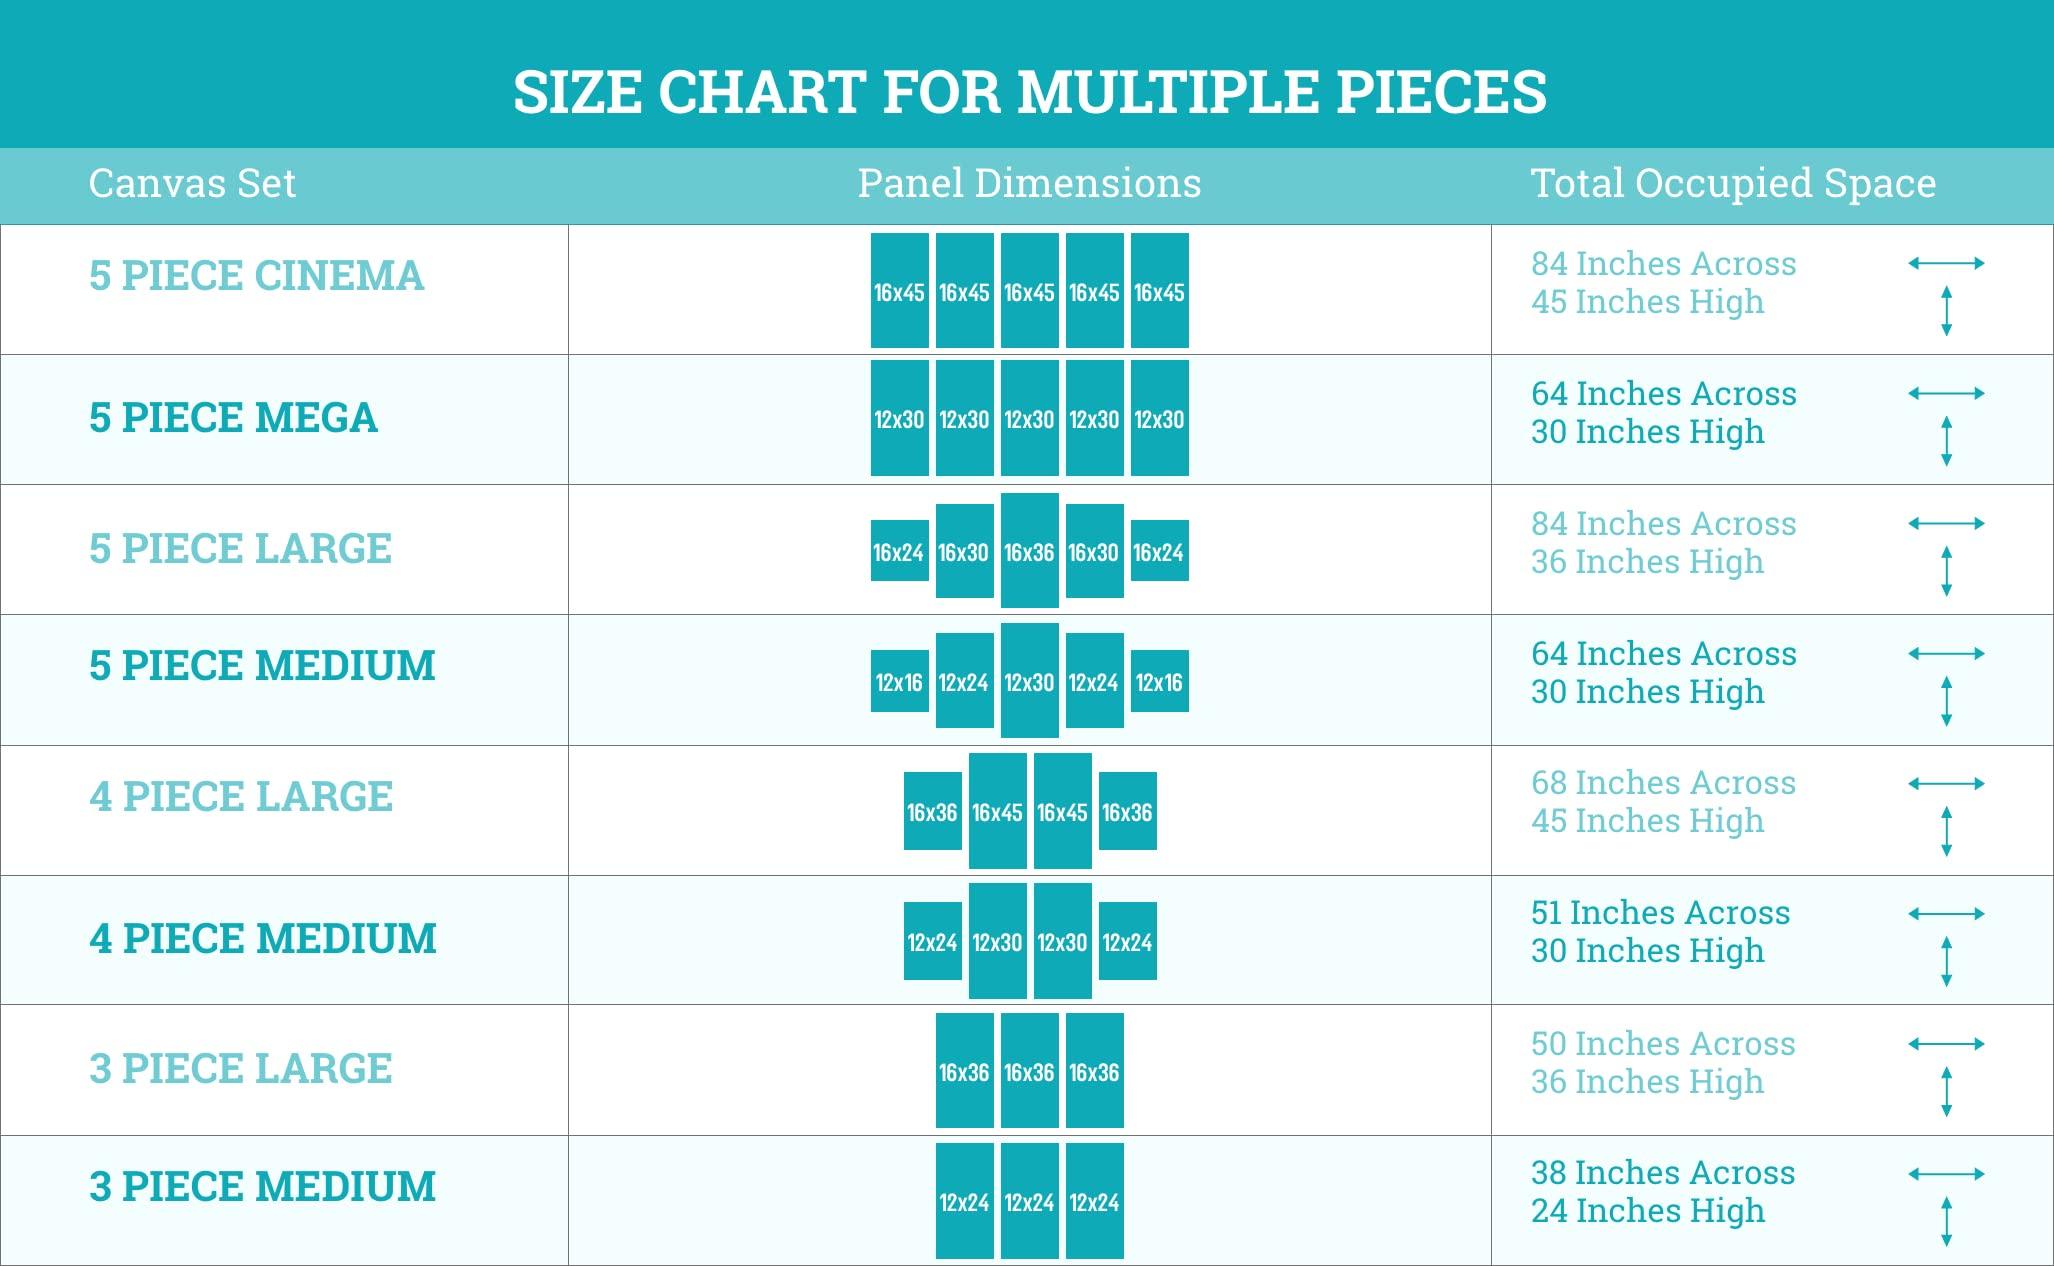Click the middle 16x36 panel in 3 Piece Large
Viewport: 2054px width, 1266px height.
tap(1029, 1071)
